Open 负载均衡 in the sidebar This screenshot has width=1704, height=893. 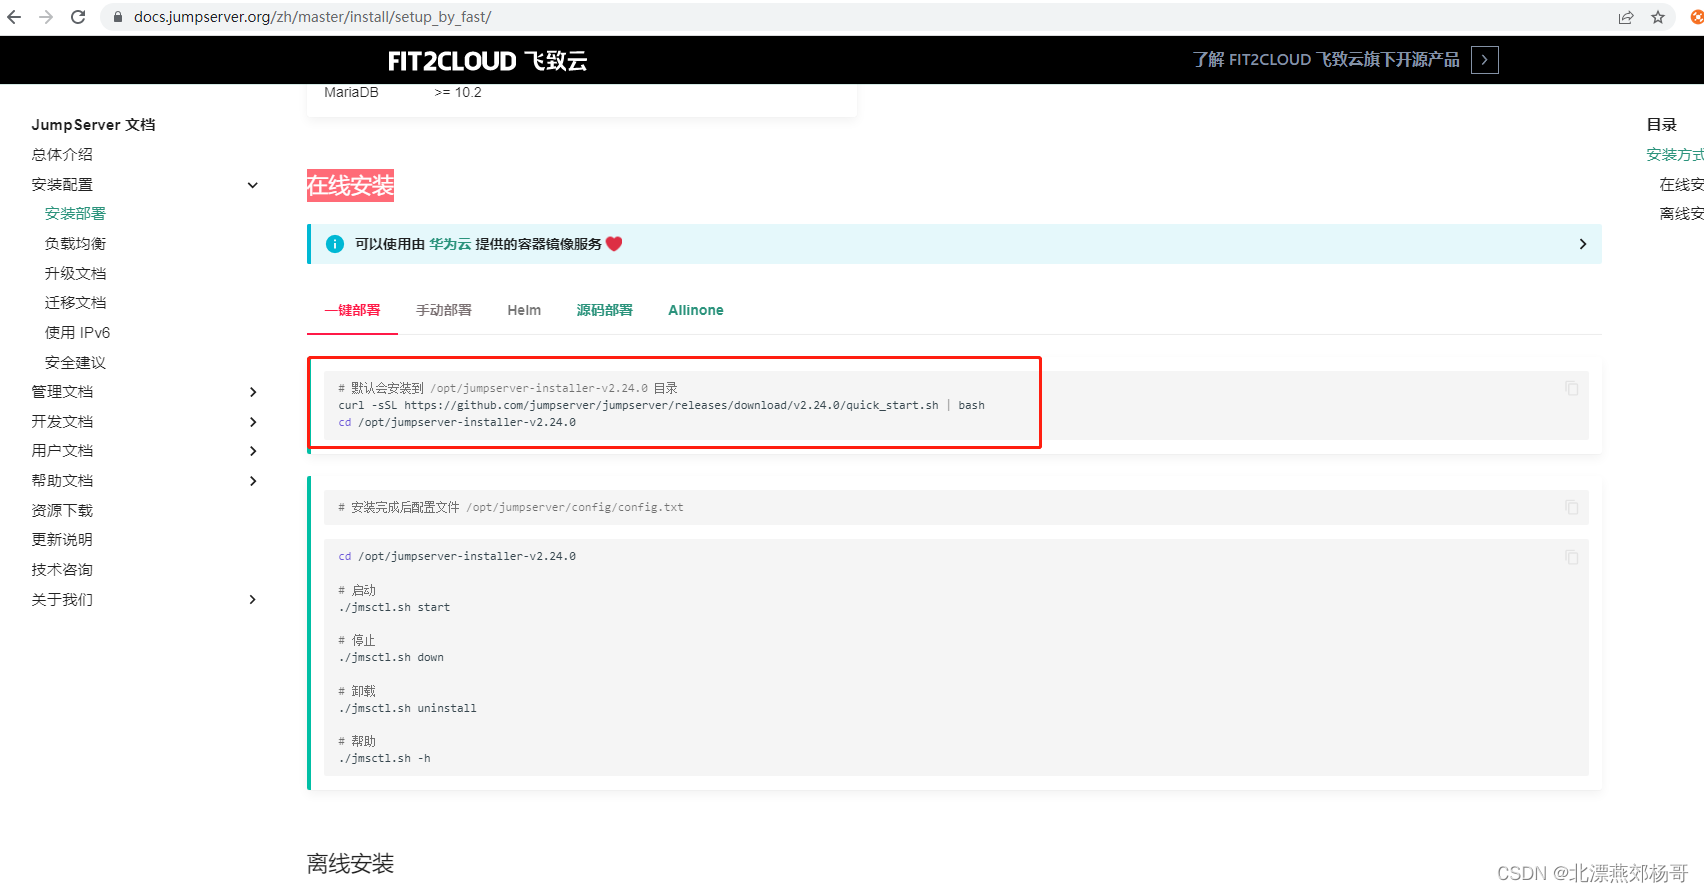75,244
